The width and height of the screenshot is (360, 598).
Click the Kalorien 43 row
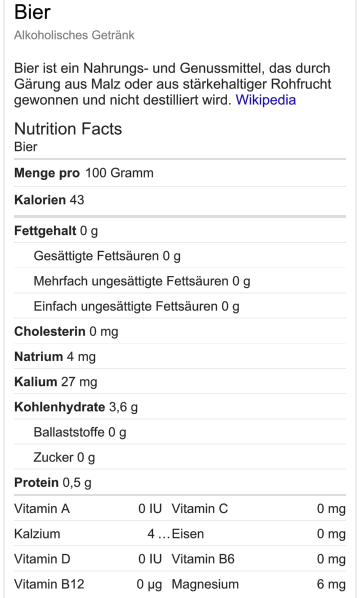(x=180, y=200)
